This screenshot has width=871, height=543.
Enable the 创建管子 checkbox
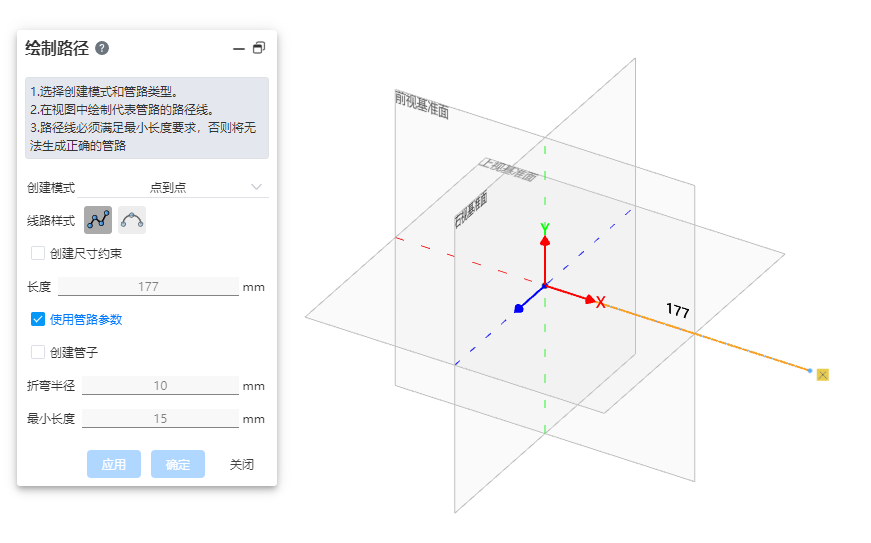[x=38, y=352]
